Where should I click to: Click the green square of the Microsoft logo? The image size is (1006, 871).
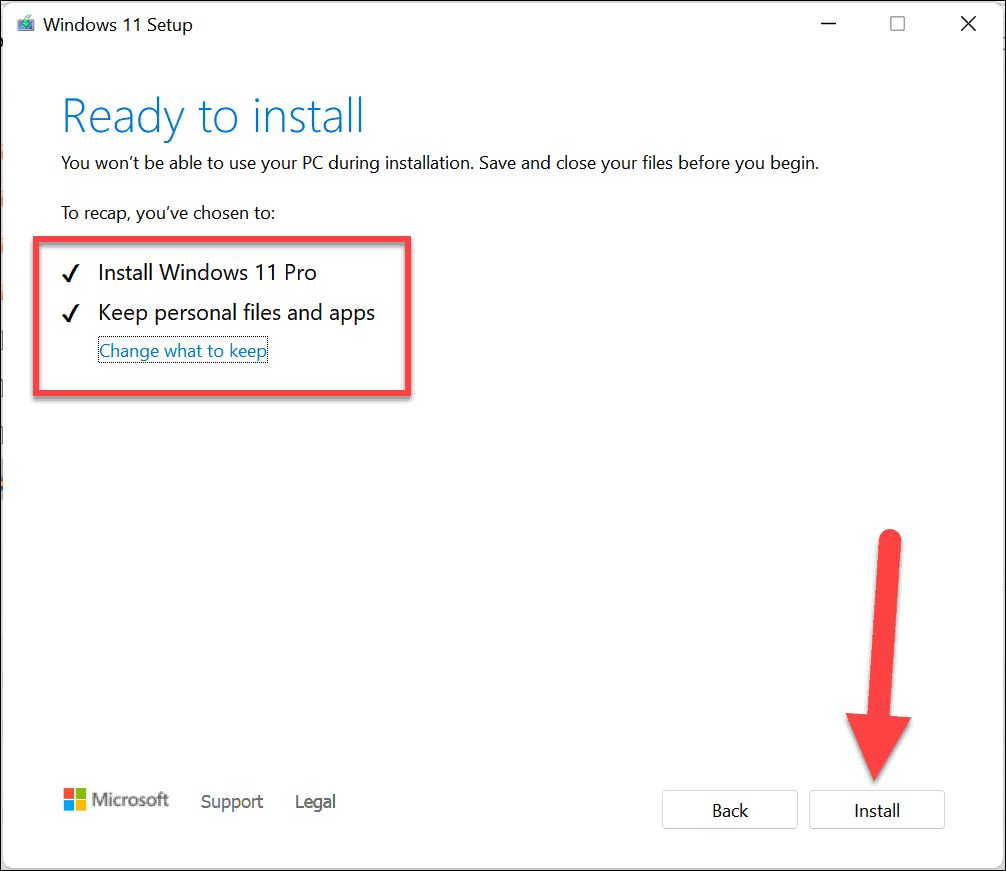click(x=81, y=793)
